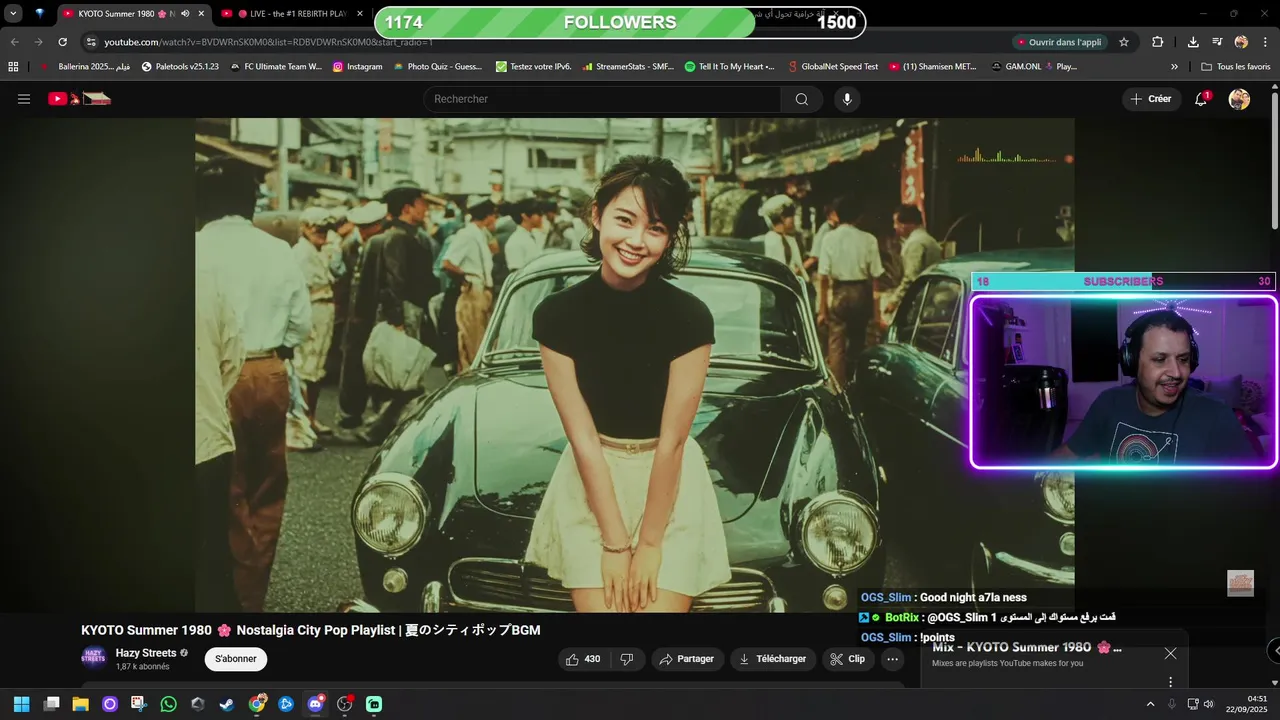Screen dimensions: 1280x720
Task: Open media controls icon in Chrome toolbar
Action: (1217, 42)
